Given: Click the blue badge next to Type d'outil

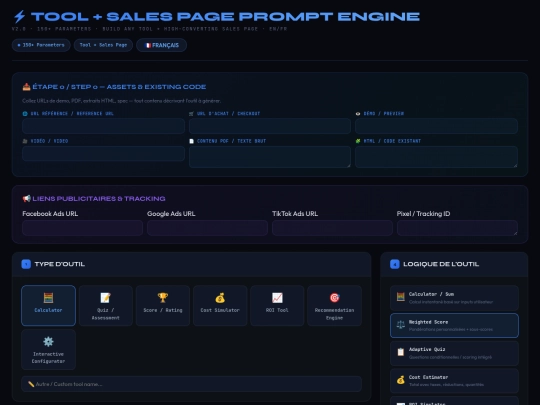Looking at the screenshot, I should 26,264.
